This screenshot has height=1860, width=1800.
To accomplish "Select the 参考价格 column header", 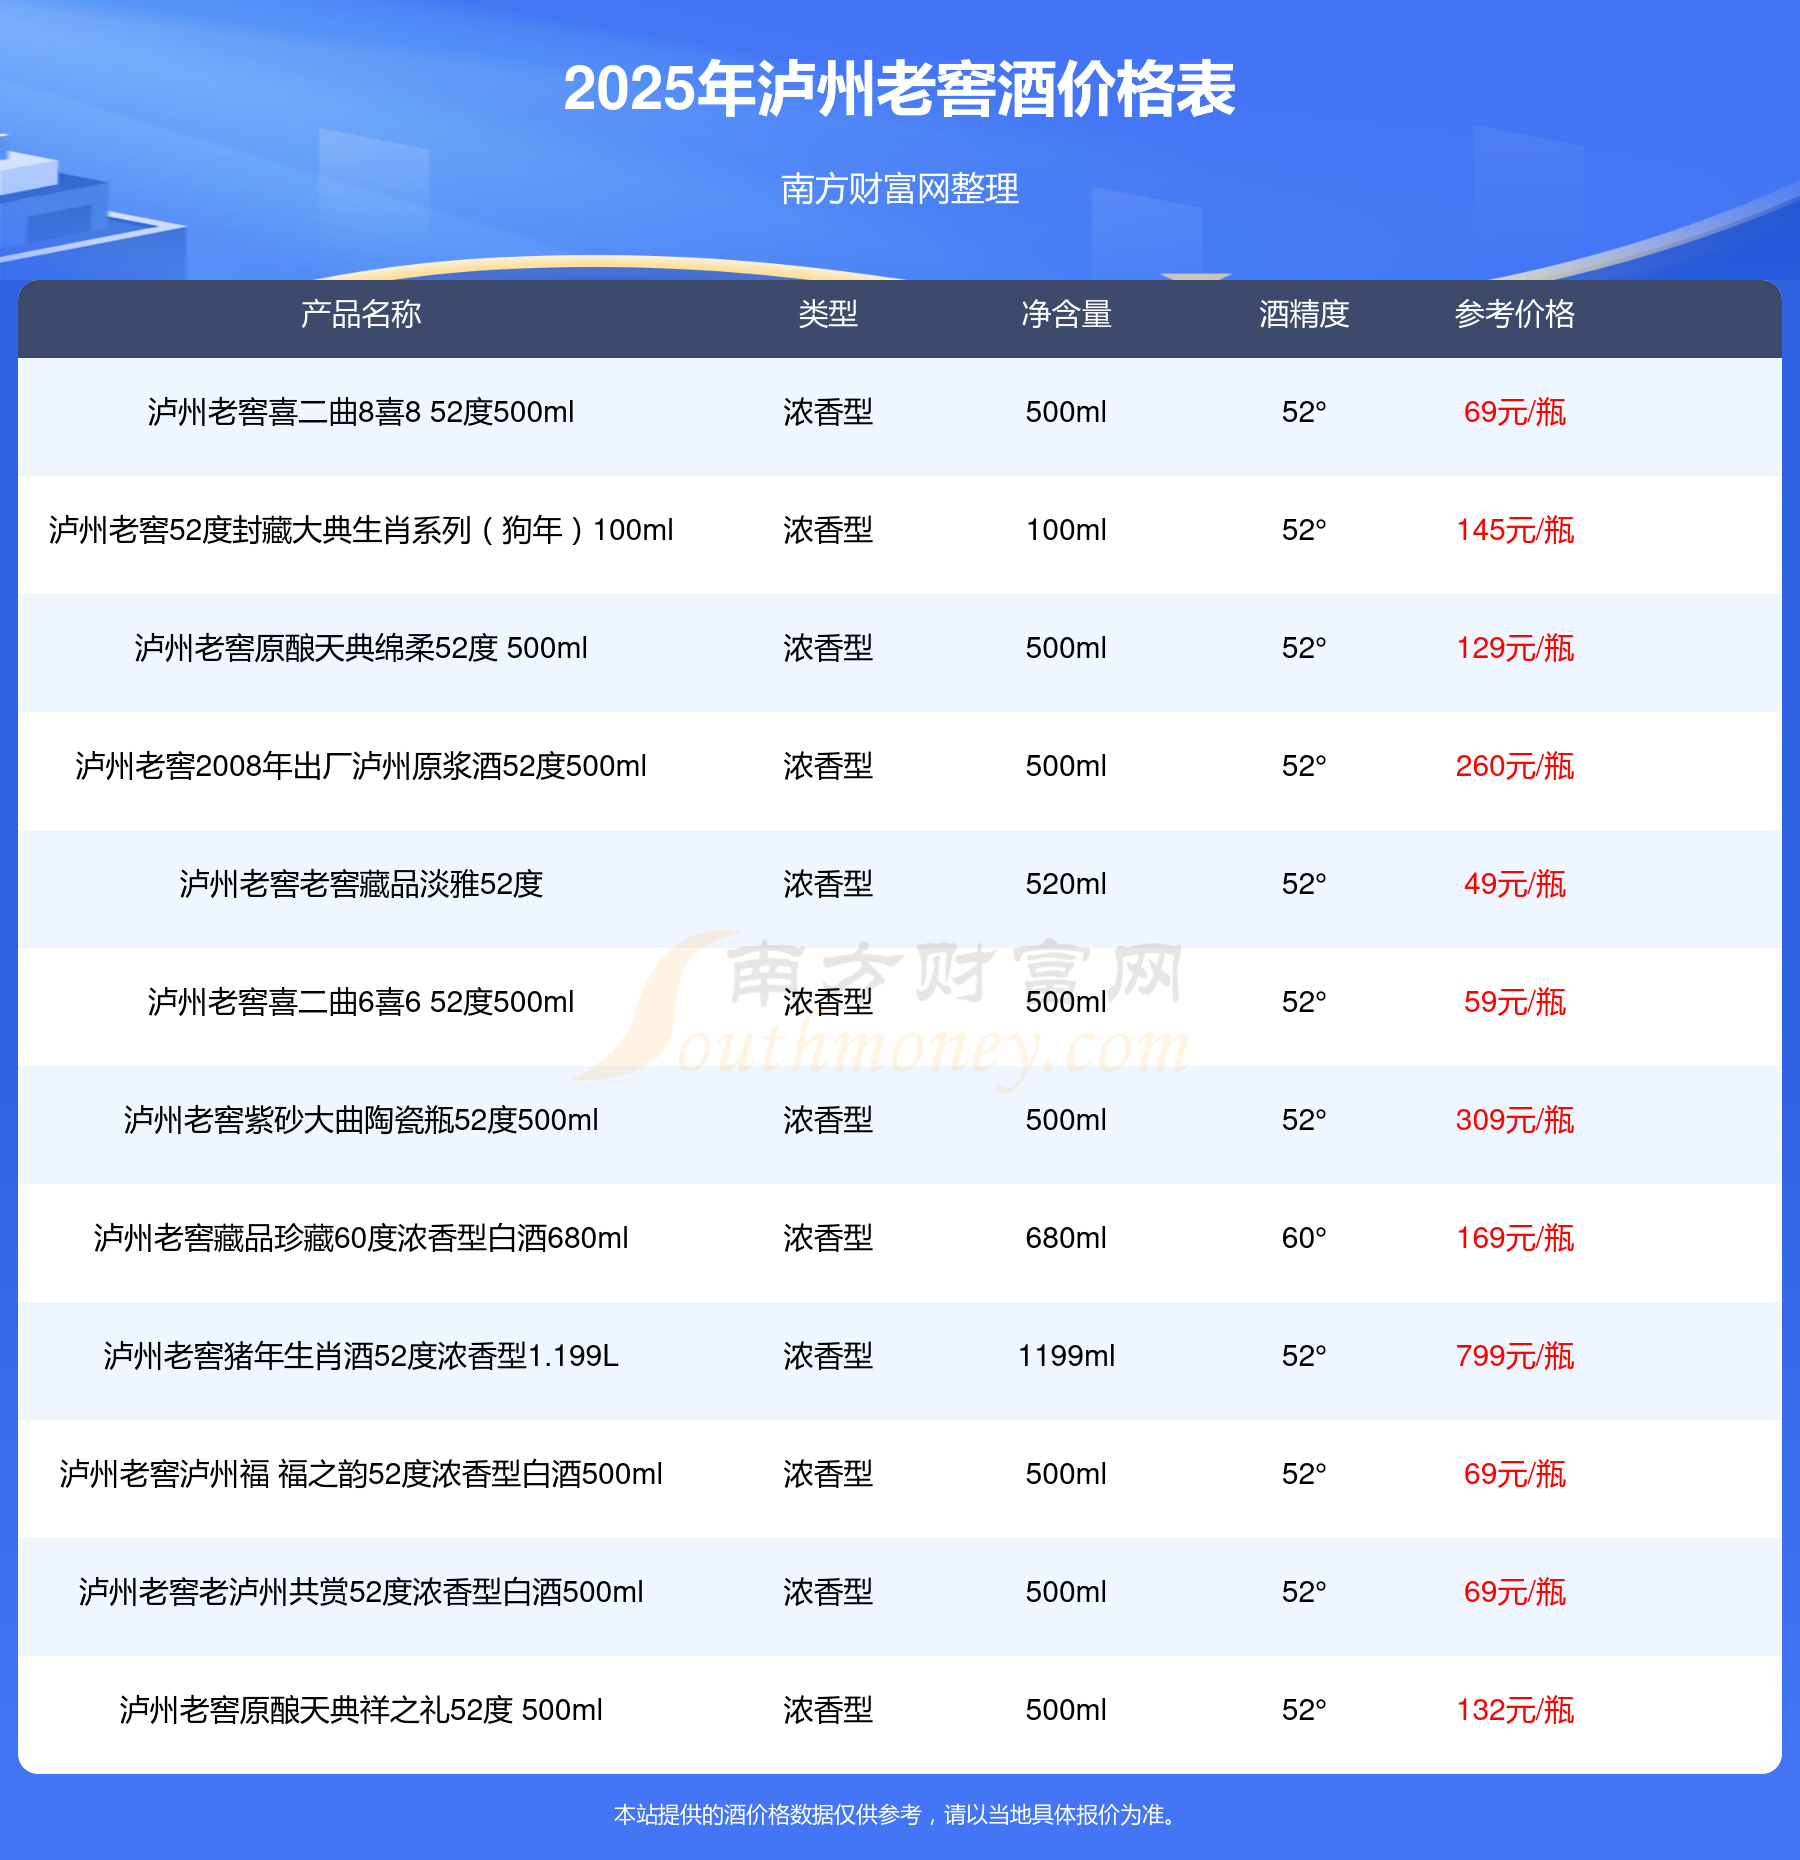I will [x=1515, y=315].
